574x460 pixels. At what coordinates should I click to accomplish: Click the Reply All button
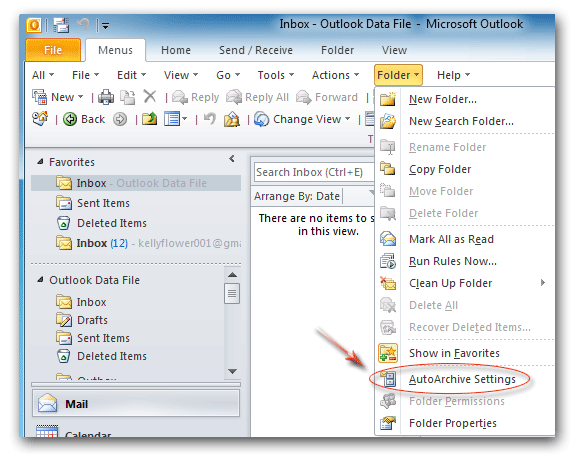[x=257, y=97]
